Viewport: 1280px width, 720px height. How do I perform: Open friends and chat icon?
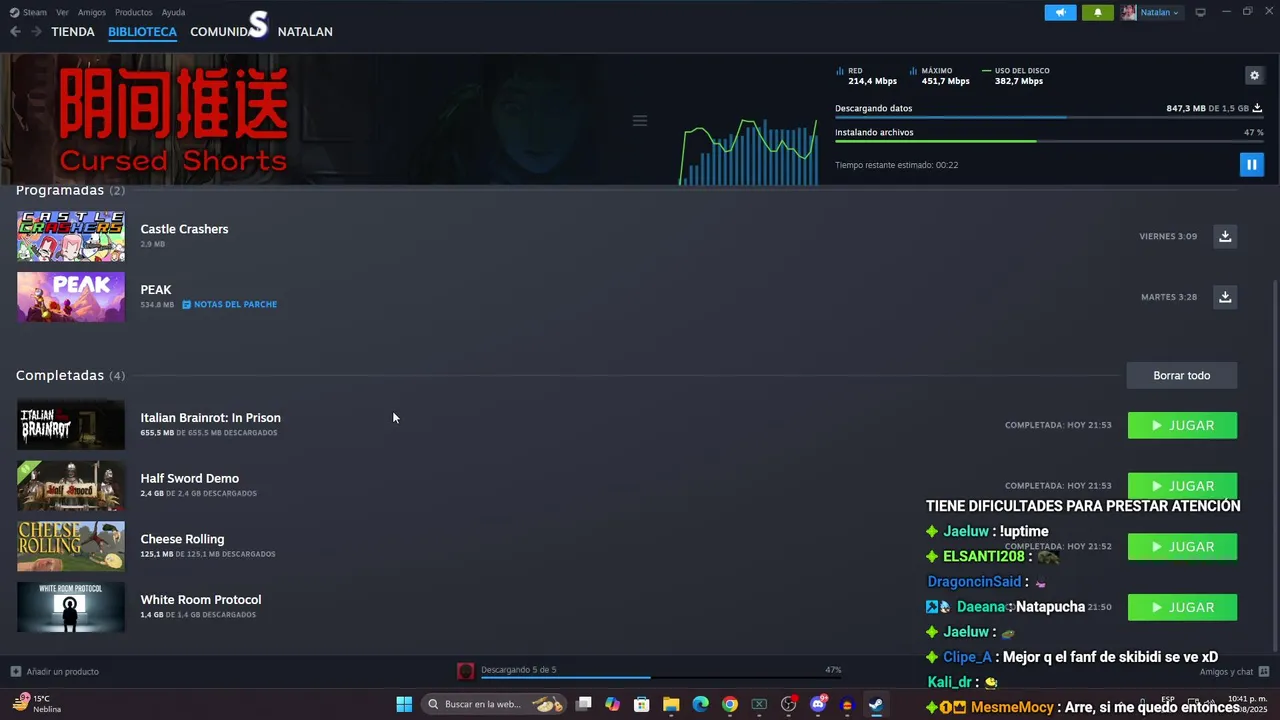1264,671
